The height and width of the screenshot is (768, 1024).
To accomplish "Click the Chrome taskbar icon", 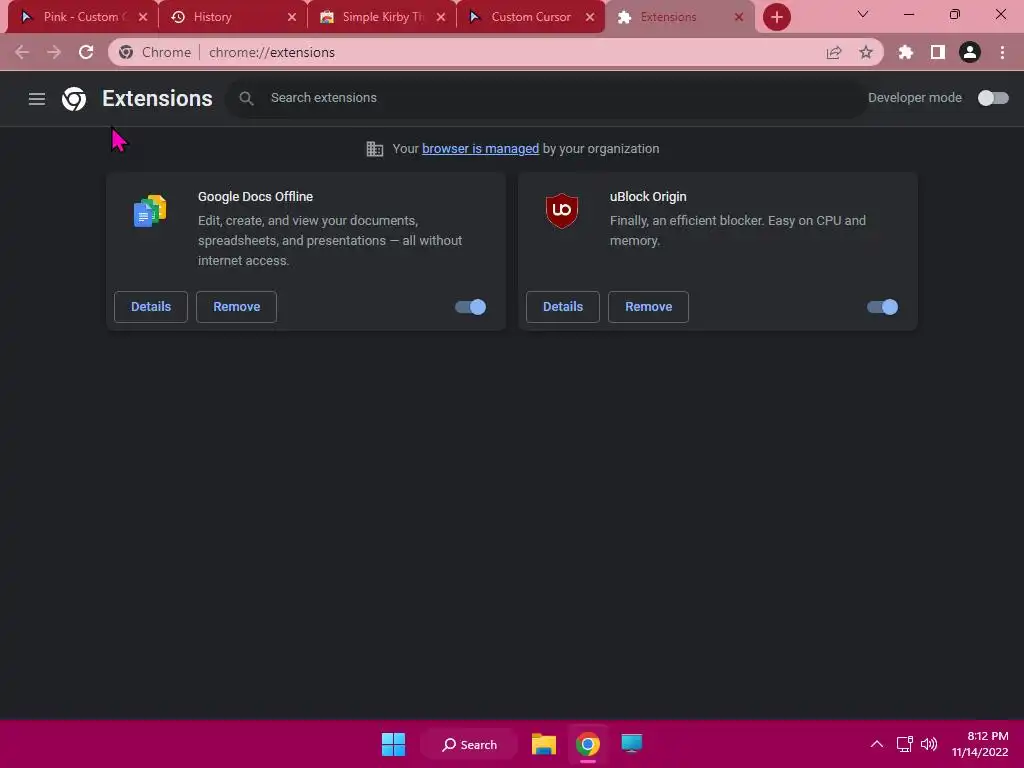I will pos(588,744).
